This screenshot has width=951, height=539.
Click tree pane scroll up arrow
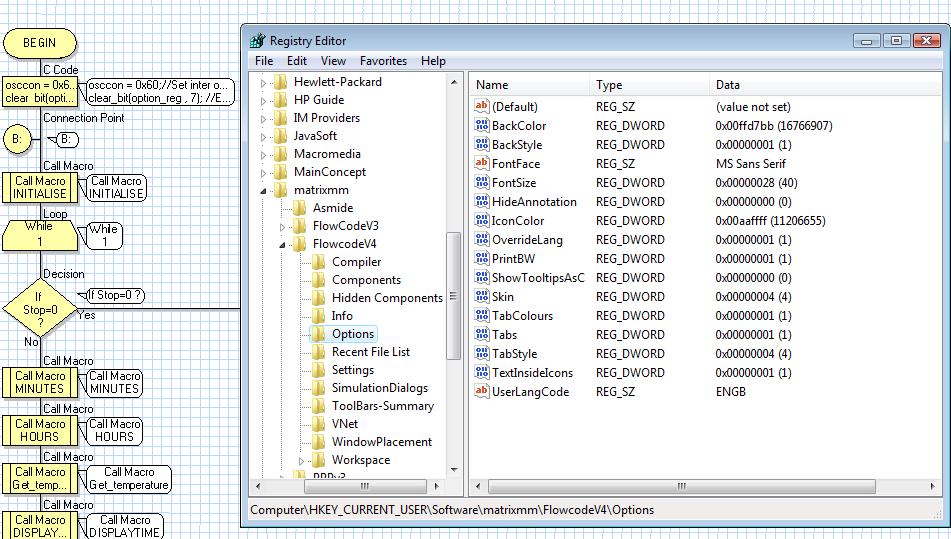(x=454, y=82)
